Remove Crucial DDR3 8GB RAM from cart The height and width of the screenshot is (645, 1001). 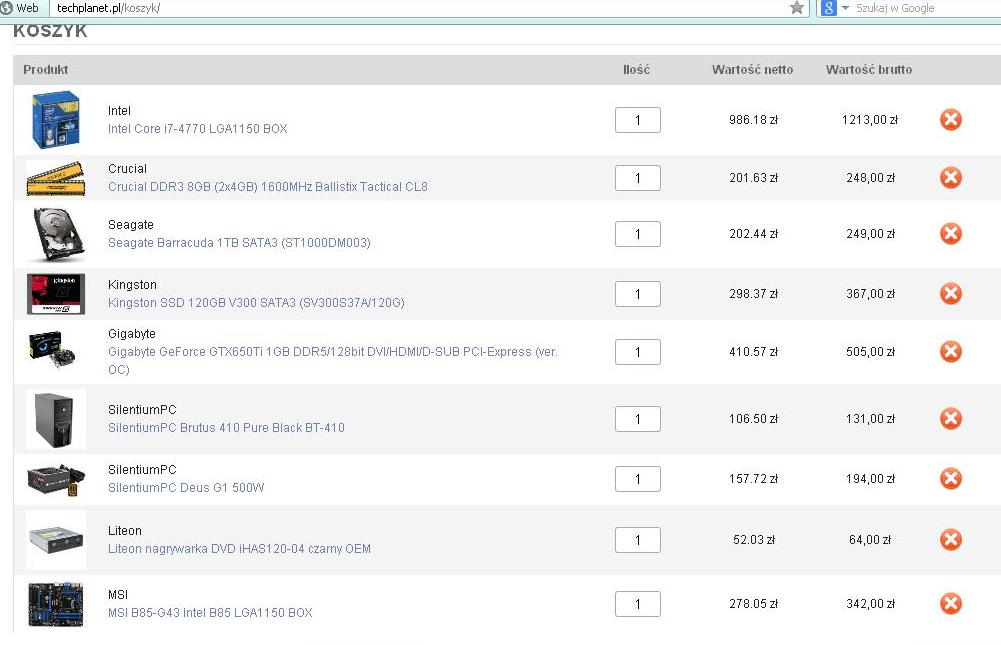click(x=951, y=178)
